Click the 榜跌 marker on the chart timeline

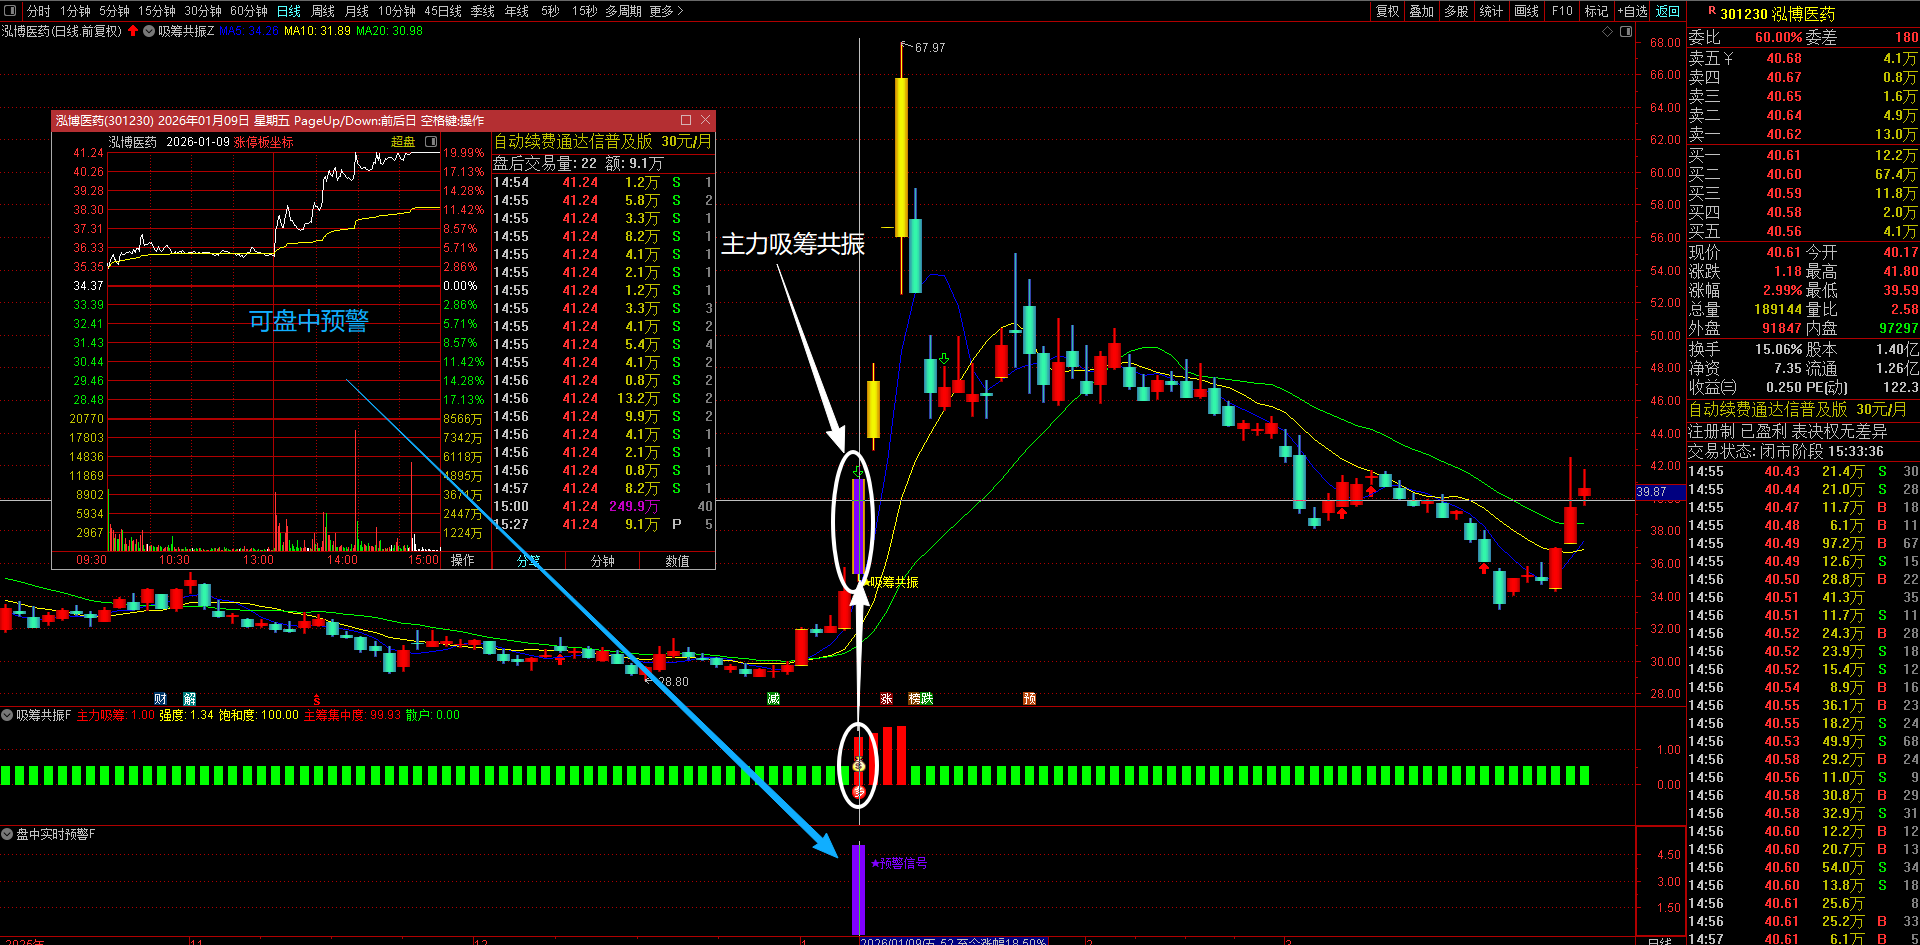[921, 698]
